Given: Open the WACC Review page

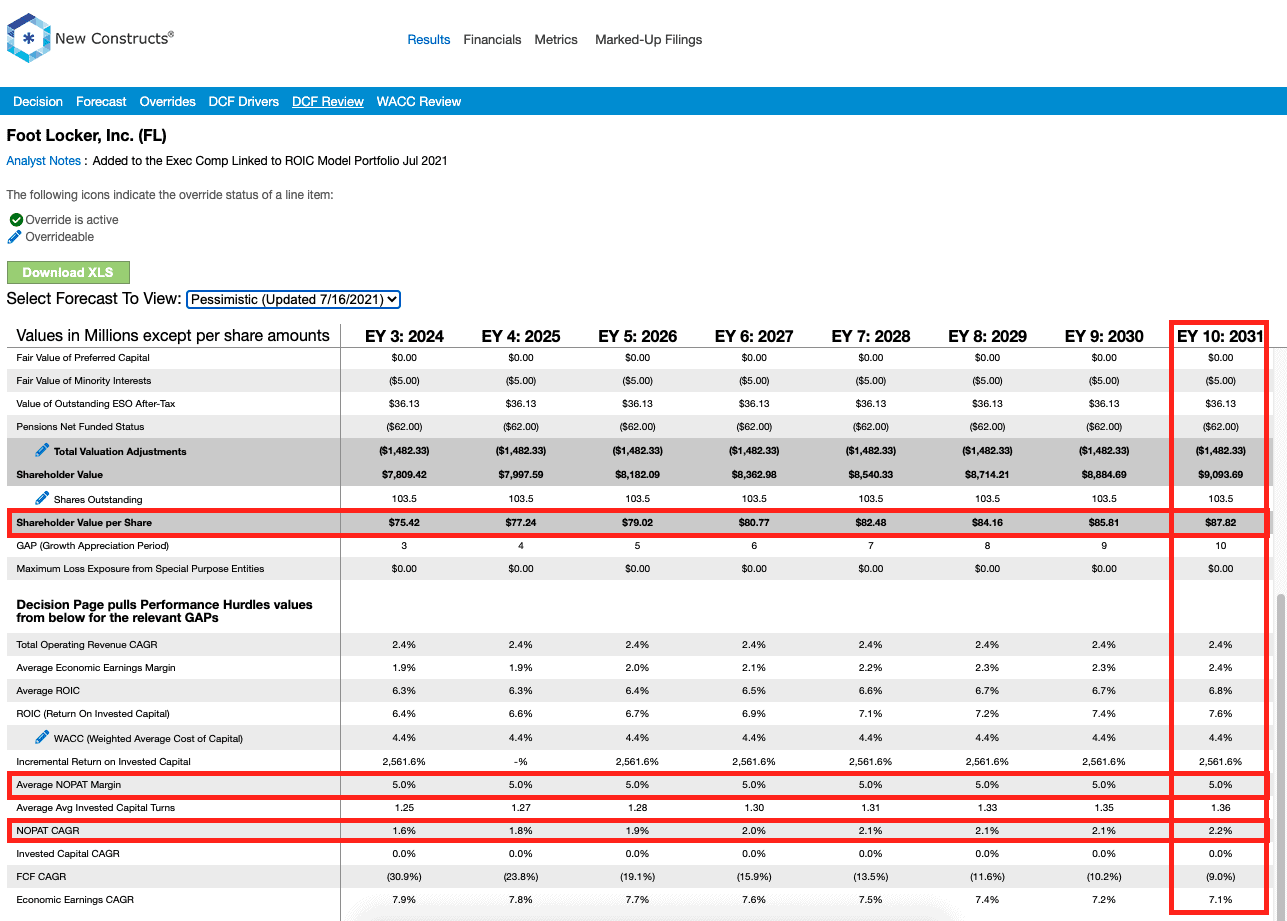Looking at the screenshot, I should click(419, 102).
